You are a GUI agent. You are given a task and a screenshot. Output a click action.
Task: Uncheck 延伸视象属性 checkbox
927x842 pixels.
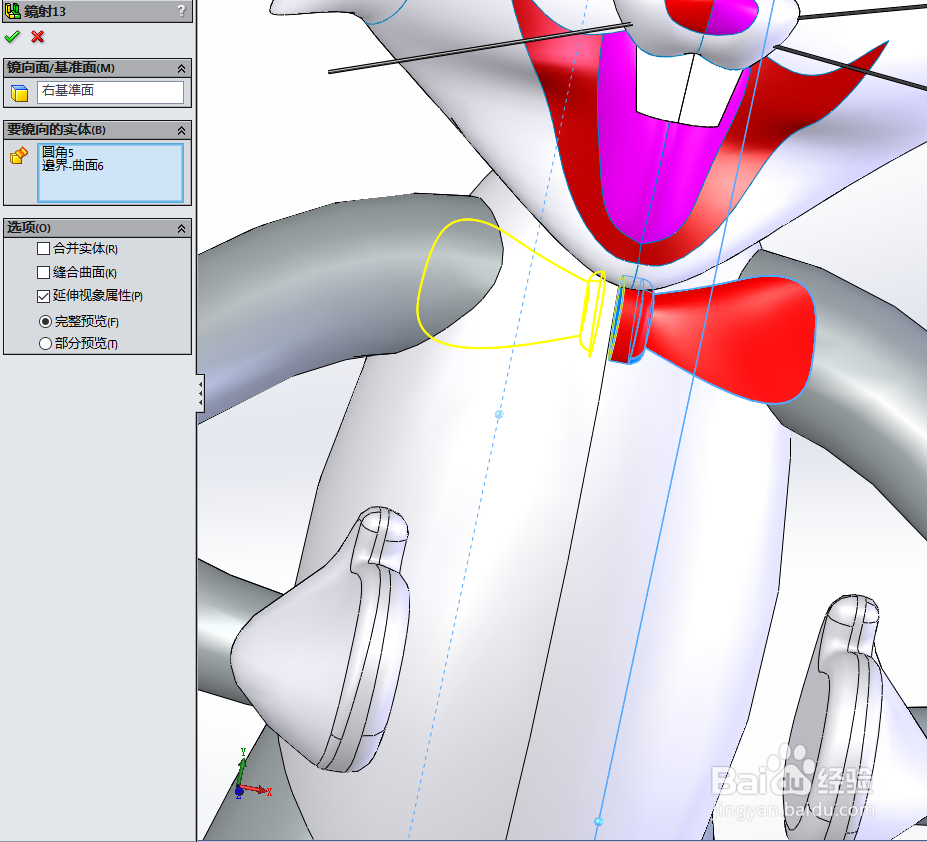[43, 296]
